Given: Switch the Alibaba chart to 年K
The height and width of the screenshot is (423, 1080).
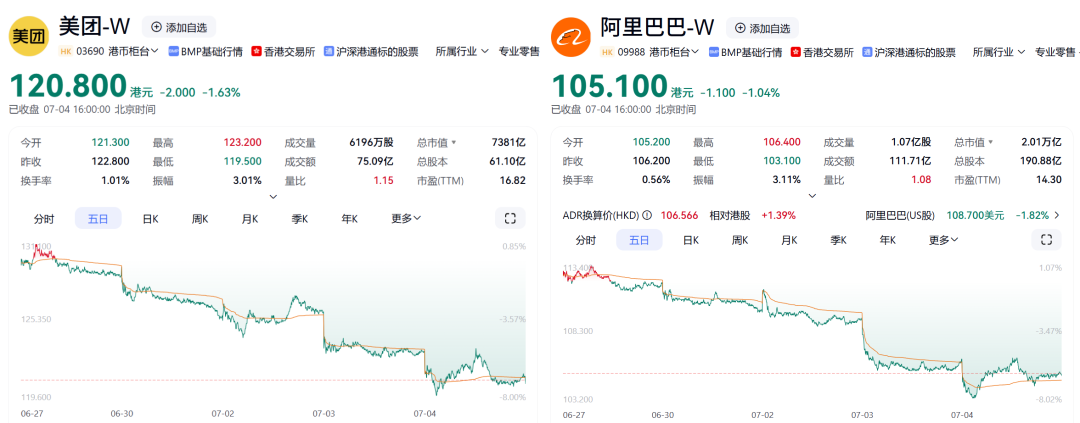Looking at the screenshot, I should pyautogui.click(x=887, y=240).
